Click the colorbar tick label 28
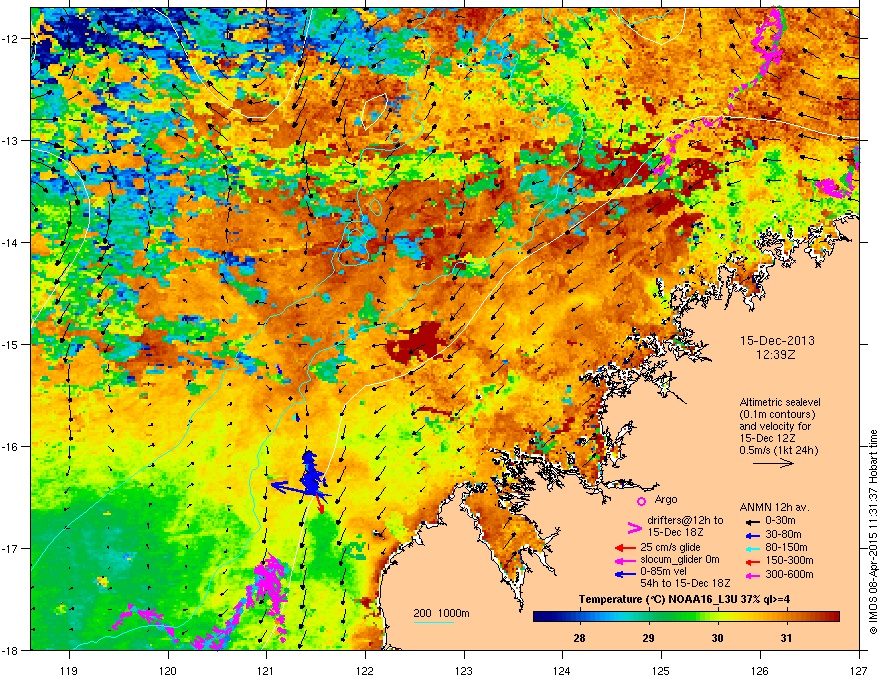This screenshot has height=680, width=880. pyautogui.click(x=580, y=638)
